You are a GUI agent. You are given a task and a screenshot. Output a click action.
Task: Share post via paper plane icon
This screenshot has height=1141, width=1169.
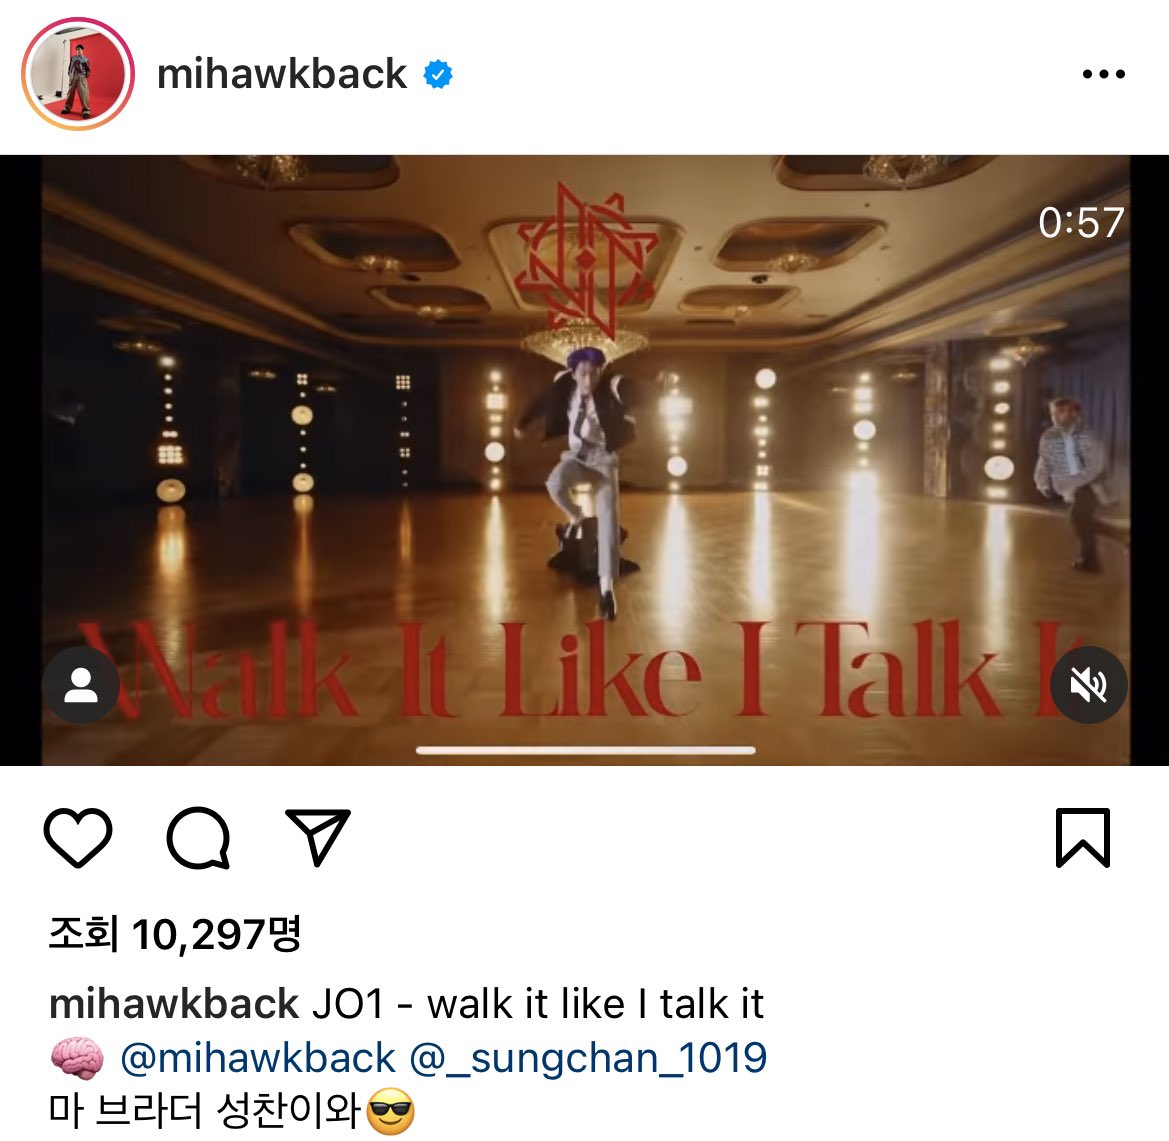318,837
